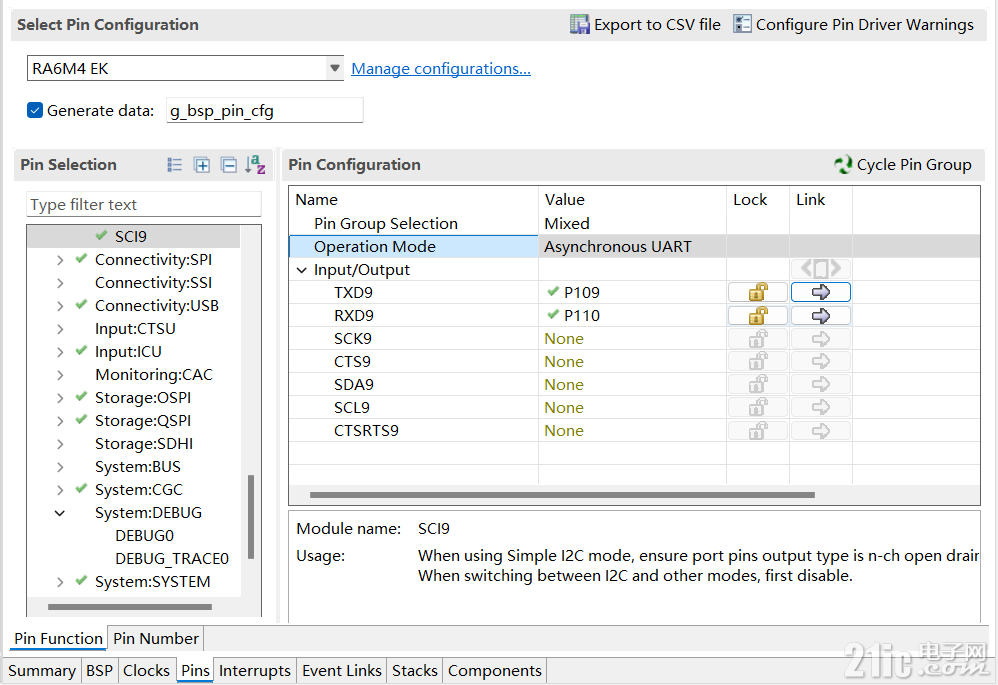Collapse System:DEBUG tree node
The height and width of the screenshot is (685, 998).
(60, 513)
